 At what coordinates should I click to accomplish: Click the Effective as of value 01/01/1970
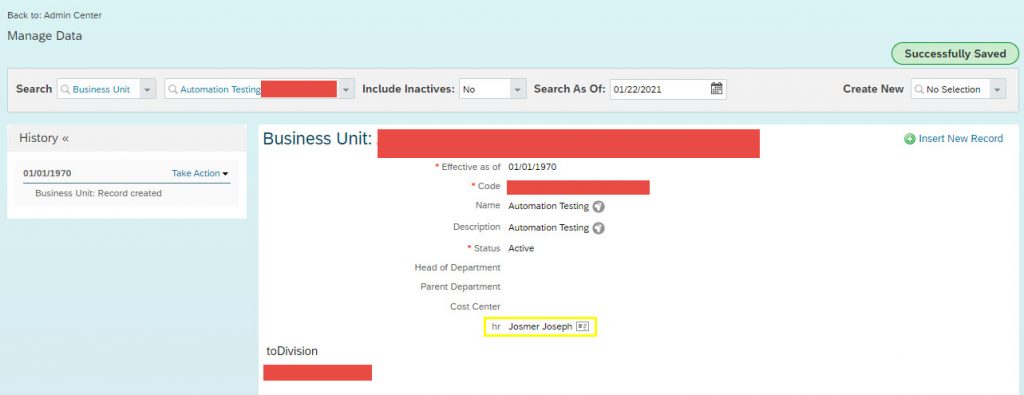pyautogui.click(x=532, y=166)
